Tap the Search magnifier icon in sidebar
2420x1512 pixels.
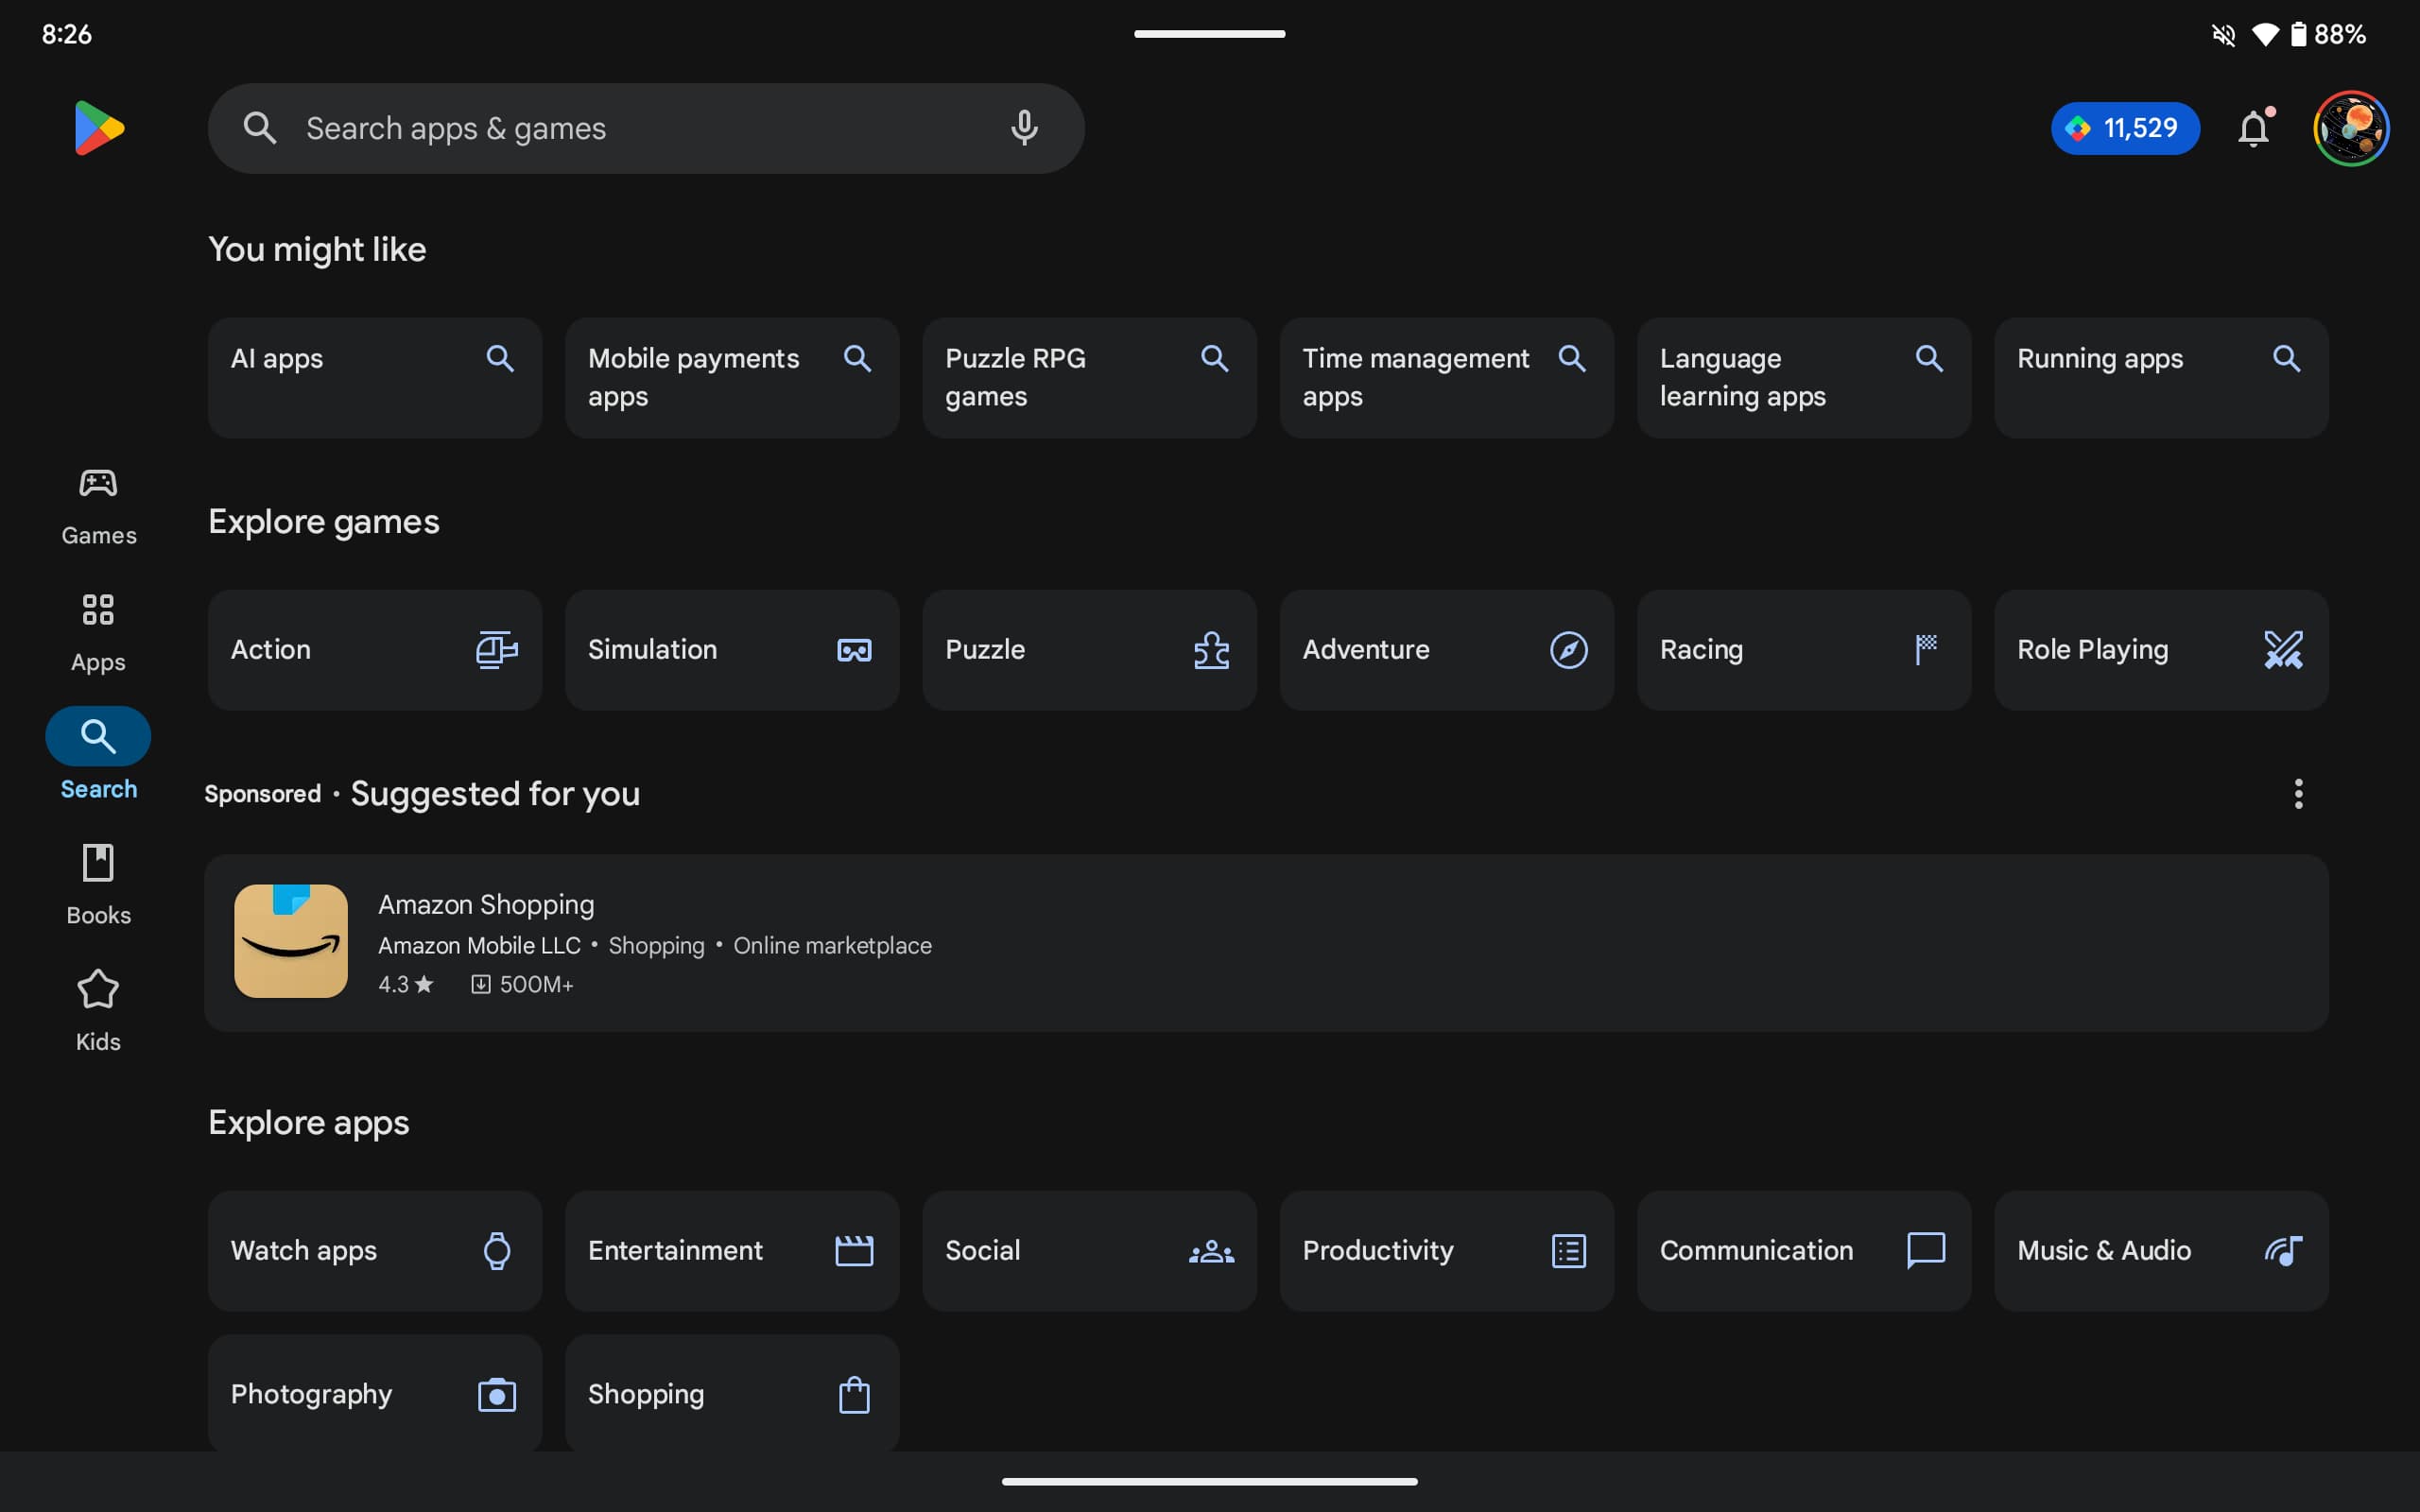(x=97, y=735)
